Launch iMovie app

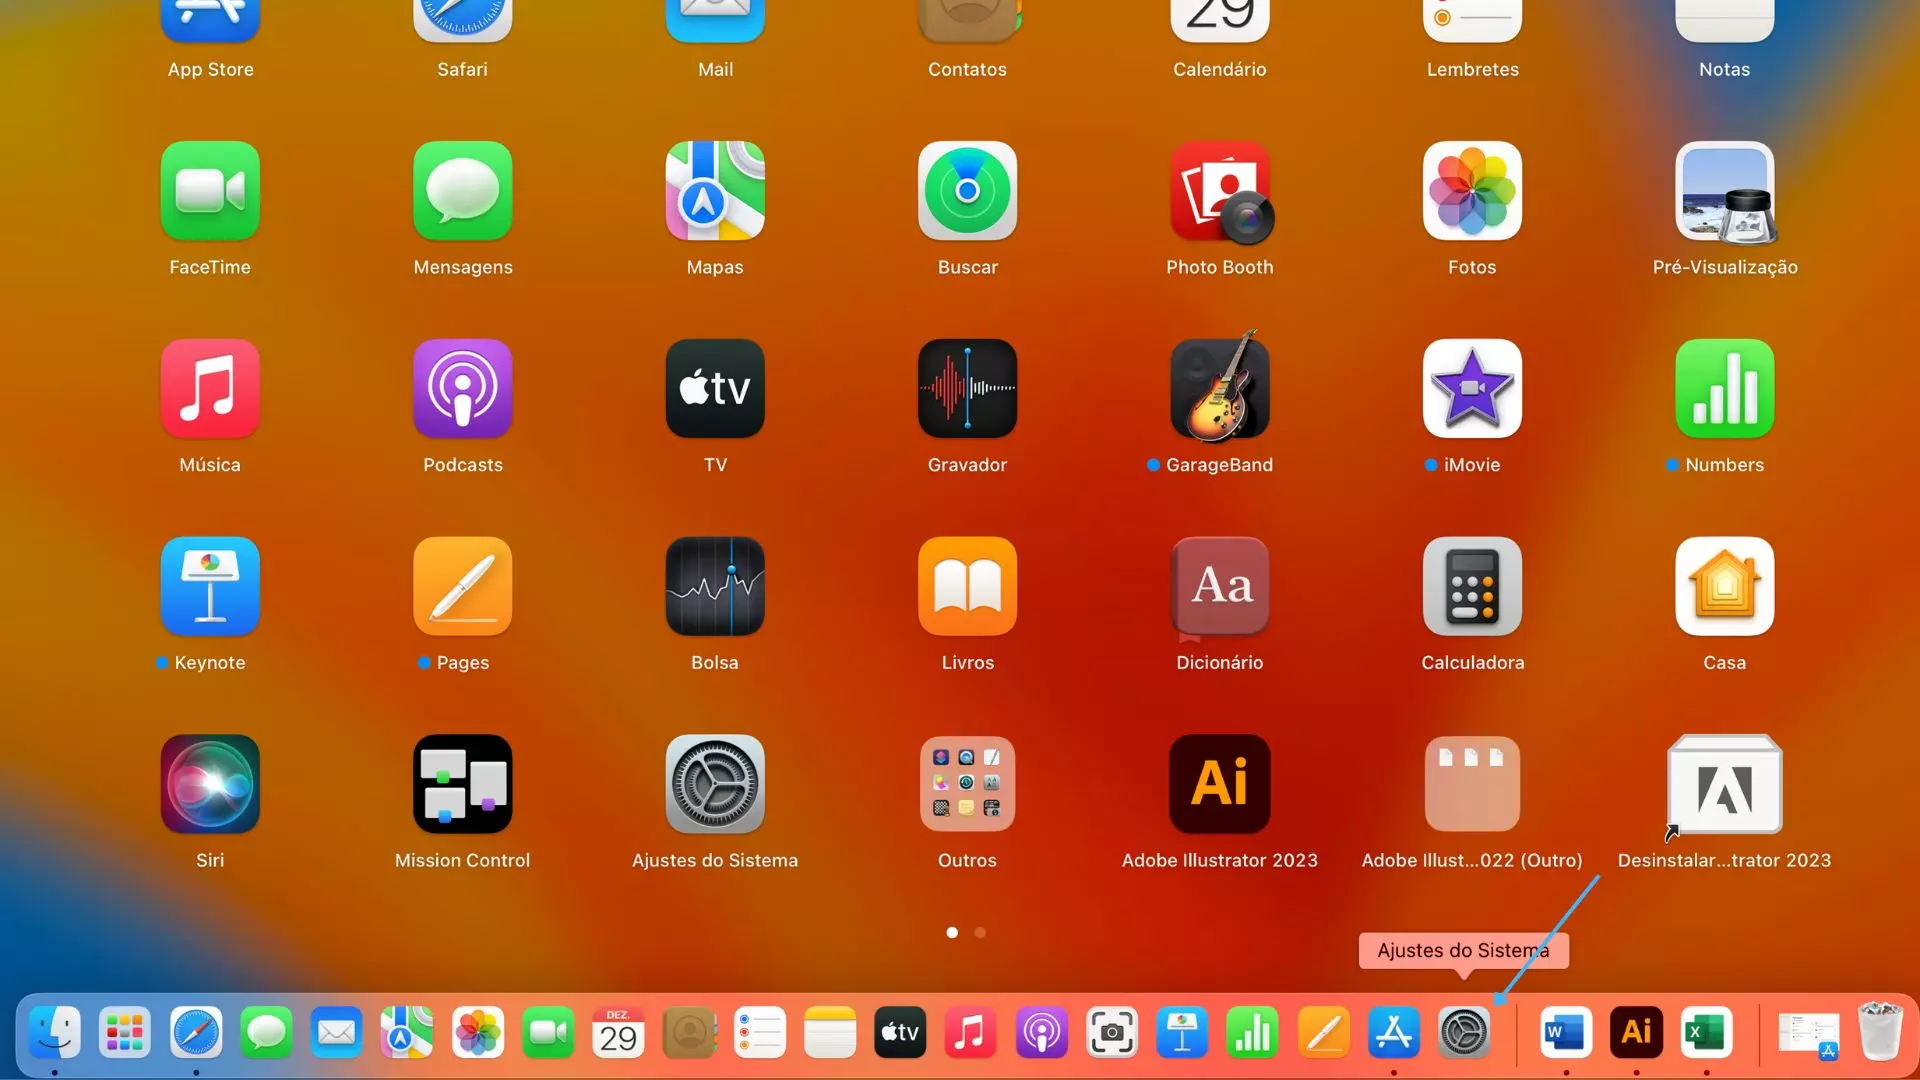pos(1472,388)
